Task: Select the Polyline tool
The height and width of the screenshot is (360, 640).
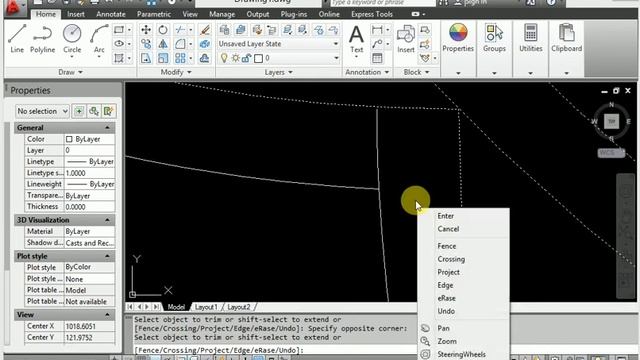Action: (x=42, y=39)
